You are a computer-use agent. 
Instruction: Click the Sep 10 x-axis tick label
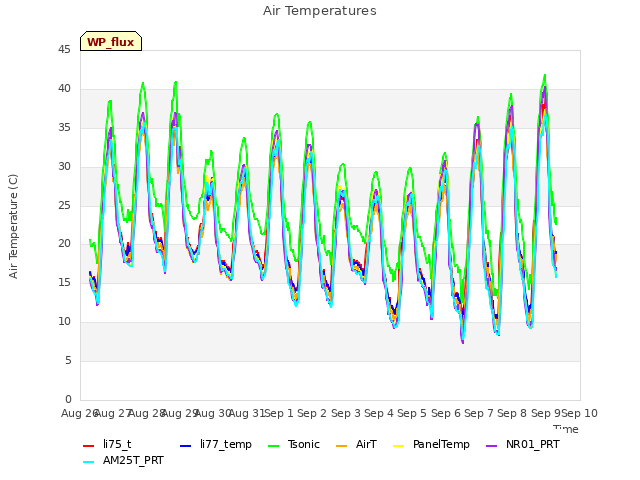(x=579, y=413)
